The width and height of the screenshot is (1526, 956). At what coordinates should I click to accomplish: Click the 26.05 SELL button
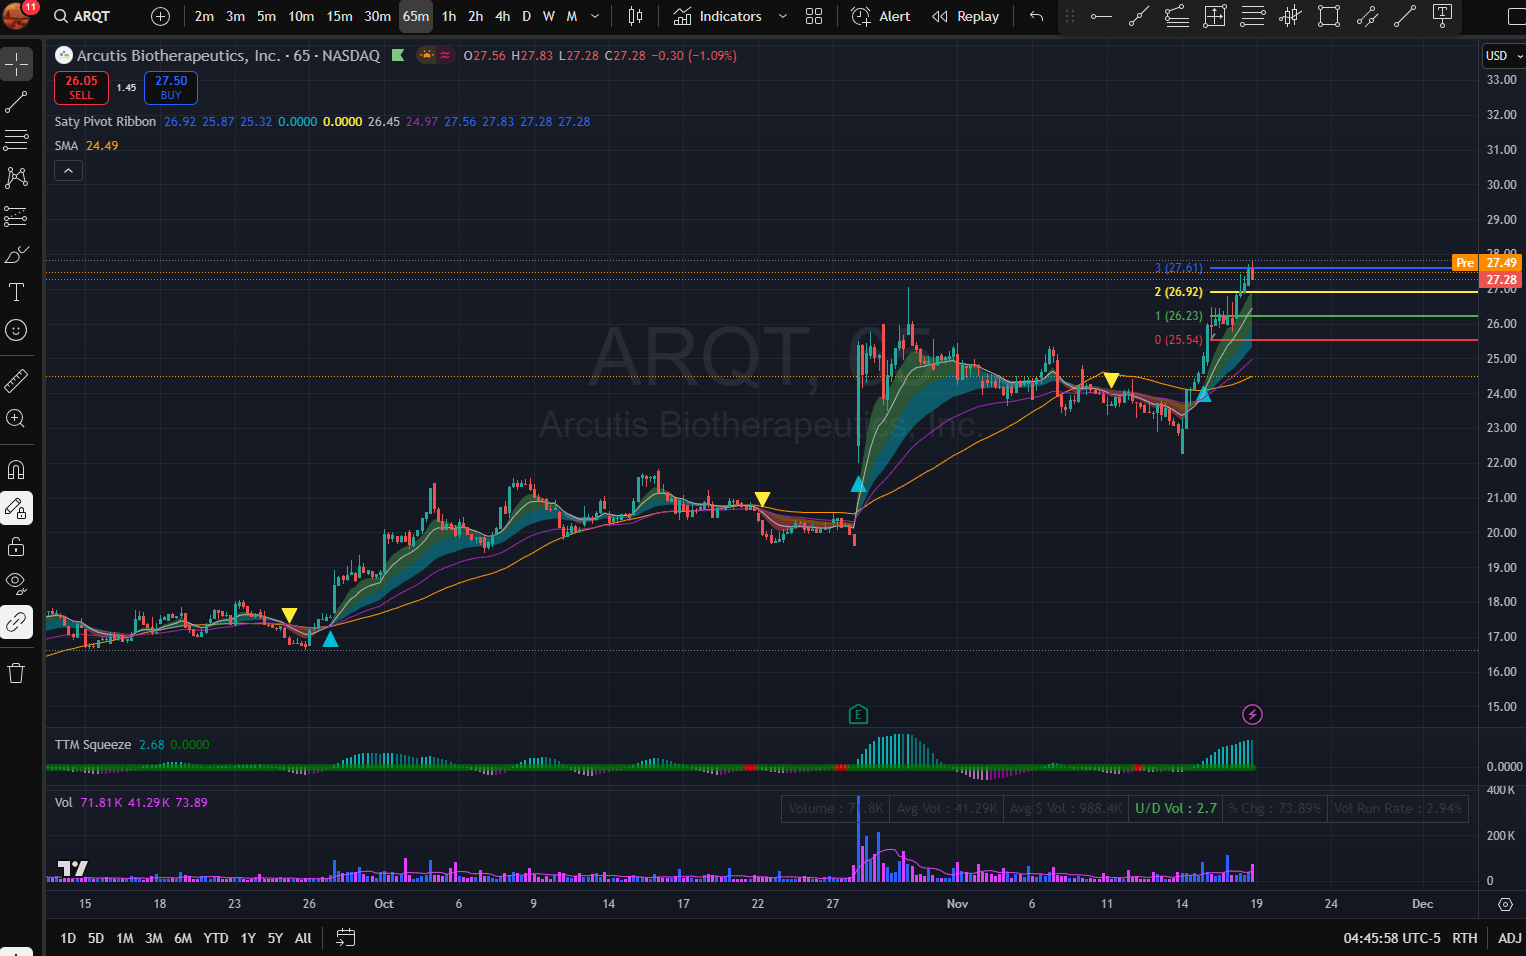point(81,88)
